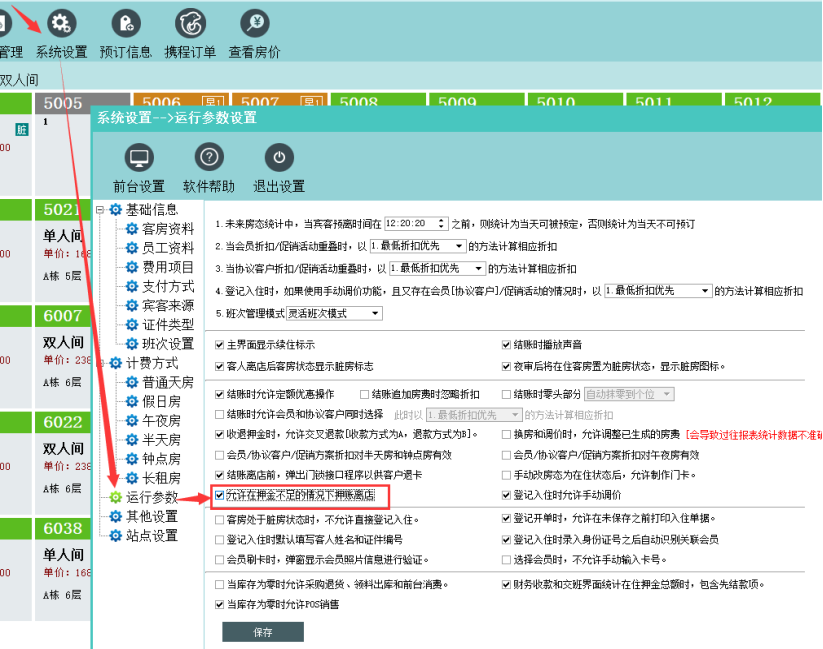823x649 pixels.
Task: Select room 6038 card in background
Action: (63, 569)
